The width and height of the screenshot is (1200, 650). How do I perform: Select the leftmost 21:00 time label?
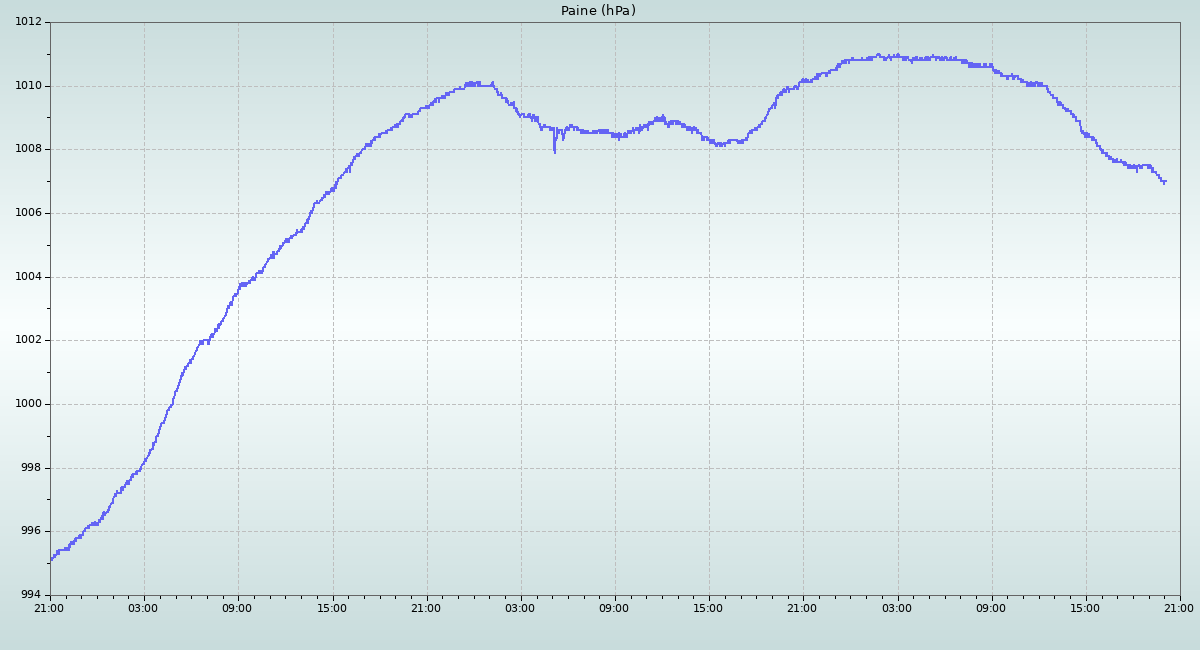49,608
